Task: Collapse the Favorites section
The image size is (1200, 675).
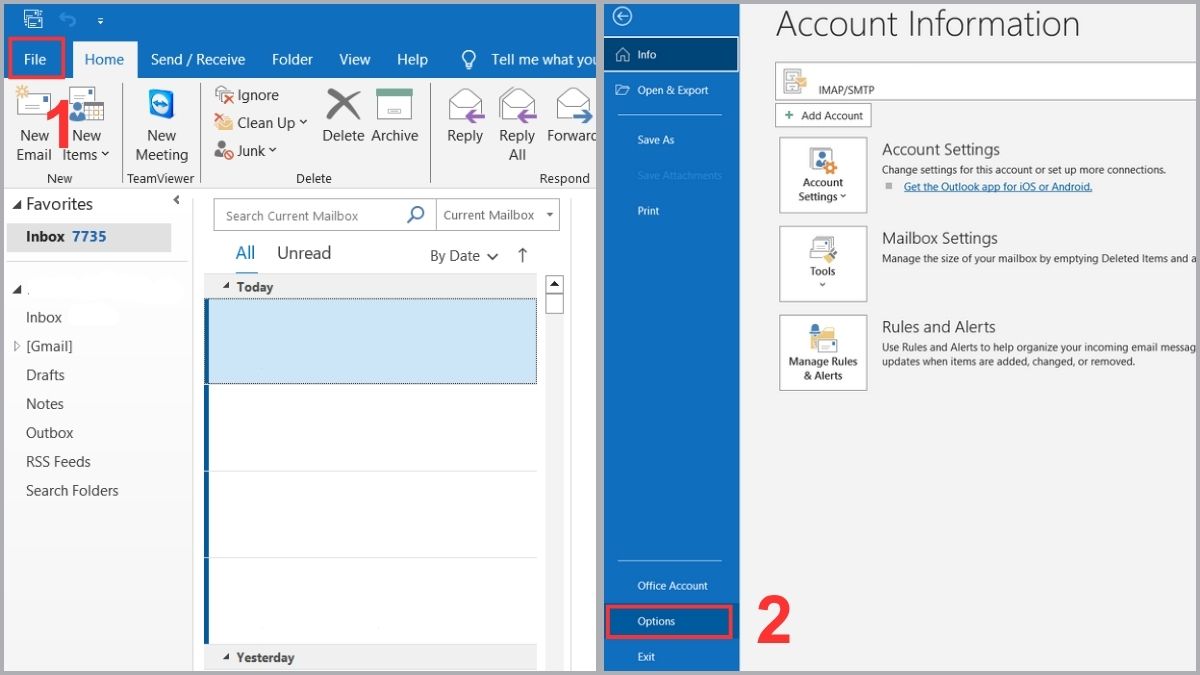Action: (17, 204)
